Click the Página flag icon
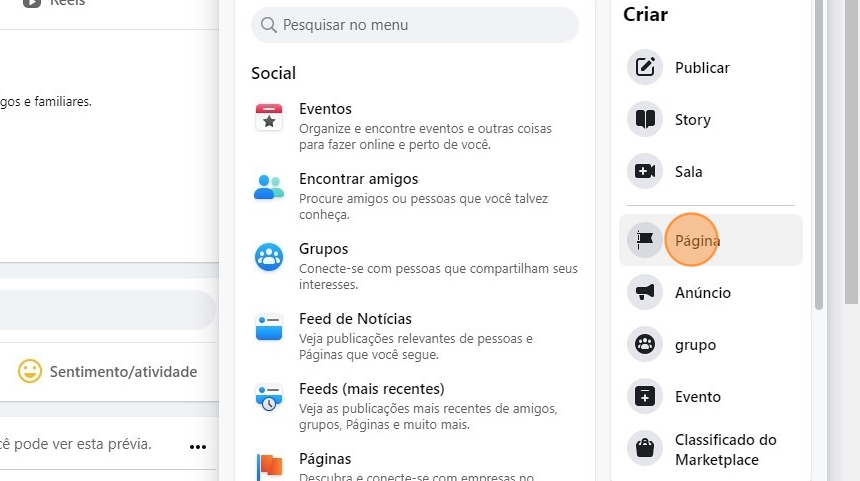The height and width of the screenshot is (481, 860). pyautogui.click(x=645, y=240)
